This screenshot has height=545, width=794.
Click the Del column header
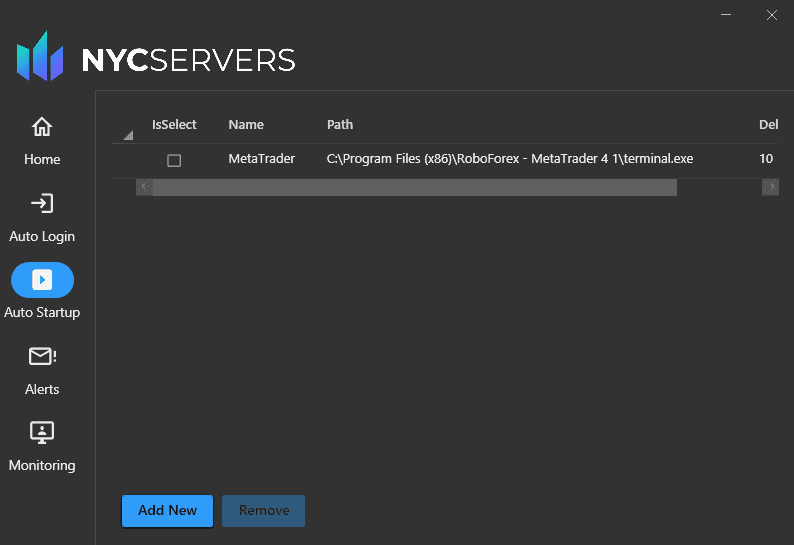click(x=768, y=125)
